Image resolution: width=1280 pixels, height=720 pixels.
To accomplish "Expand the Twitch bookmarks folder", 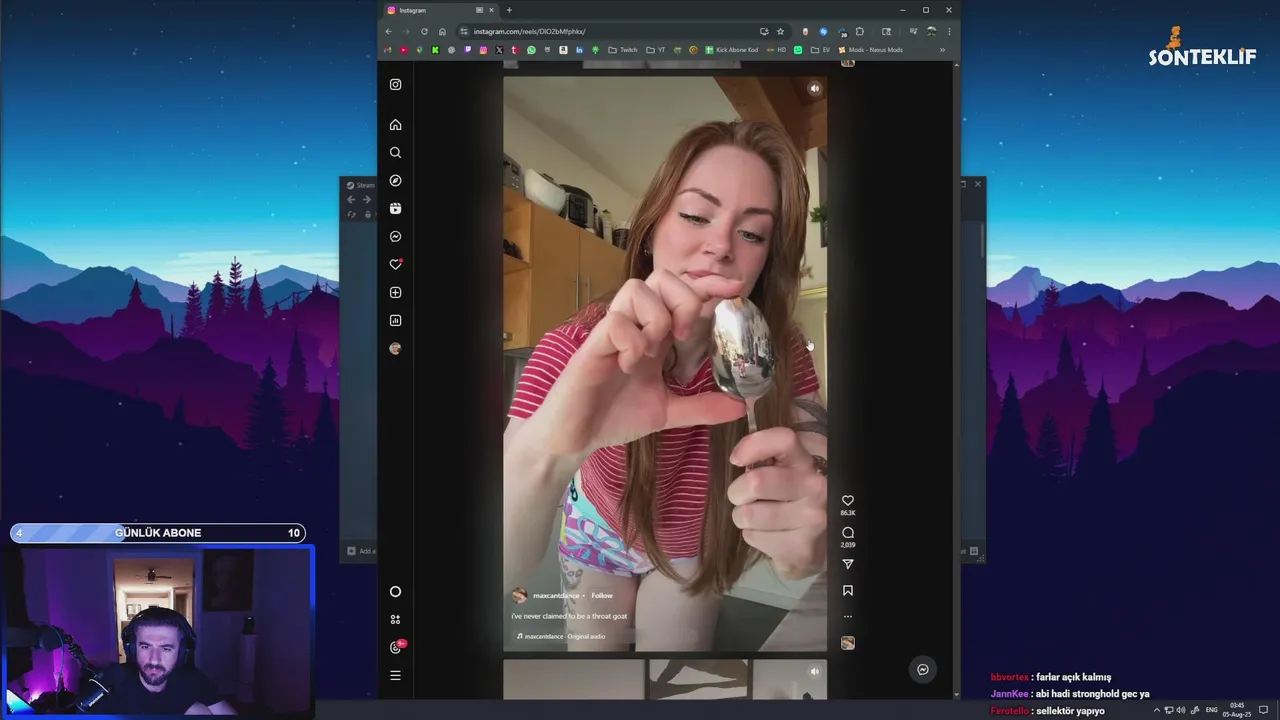I will [x=624, y=50].
